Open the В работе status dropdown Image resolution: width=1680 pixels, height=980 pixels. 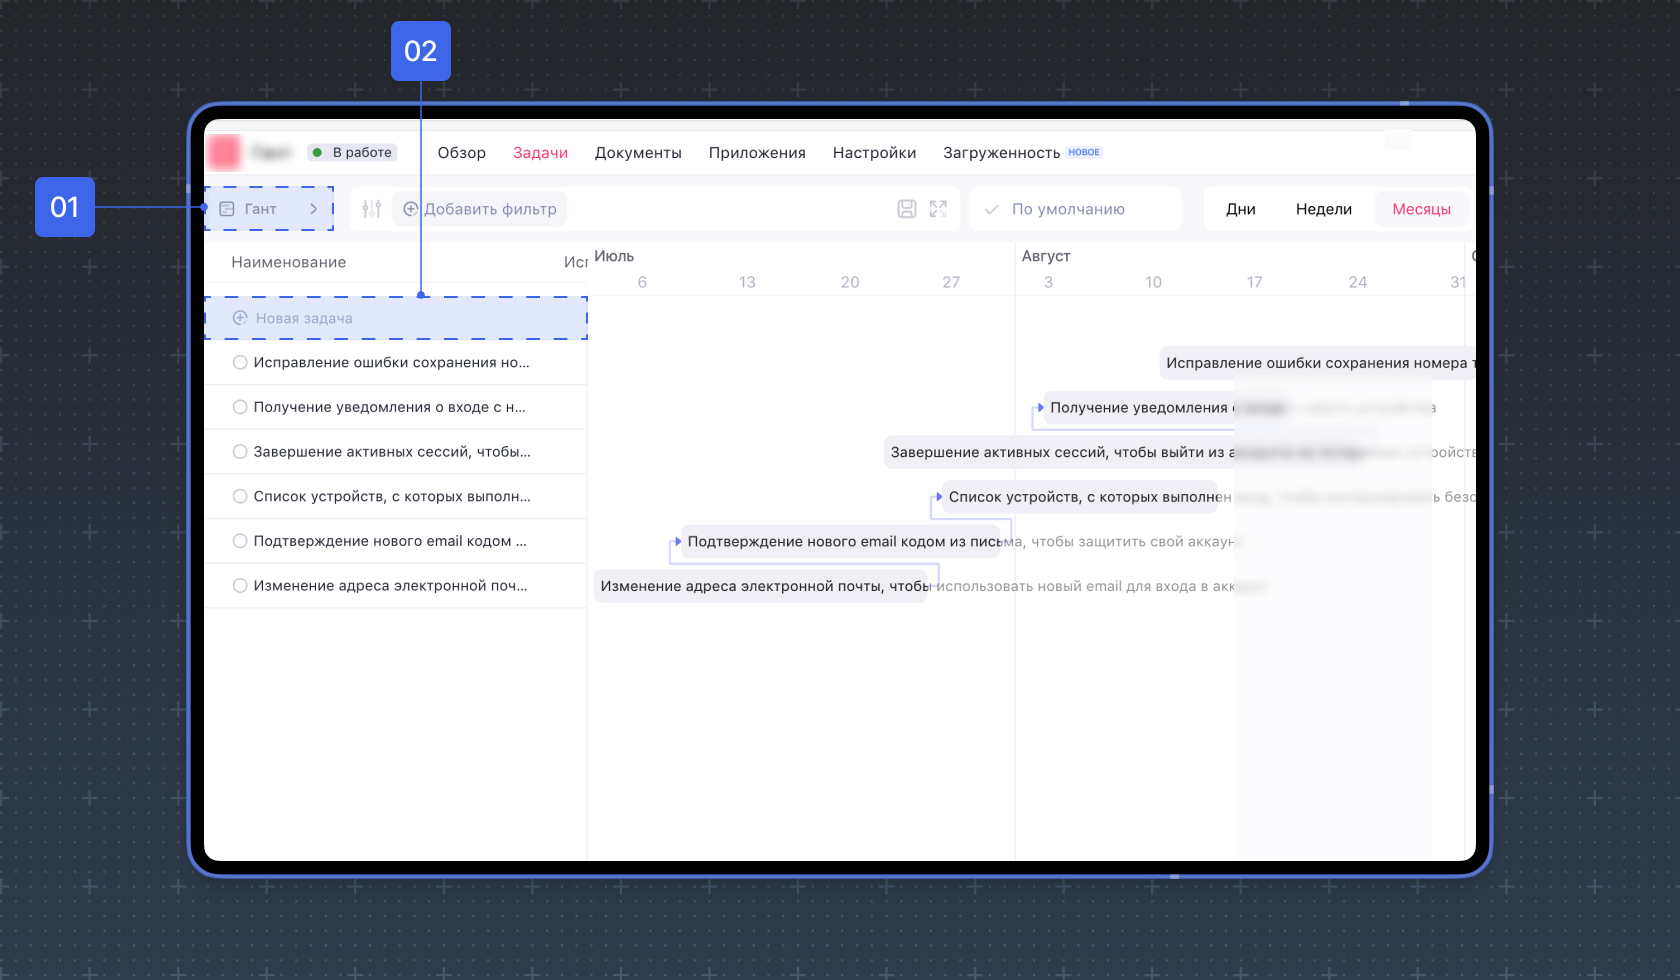pyautogui.click(x=352, y=152)
